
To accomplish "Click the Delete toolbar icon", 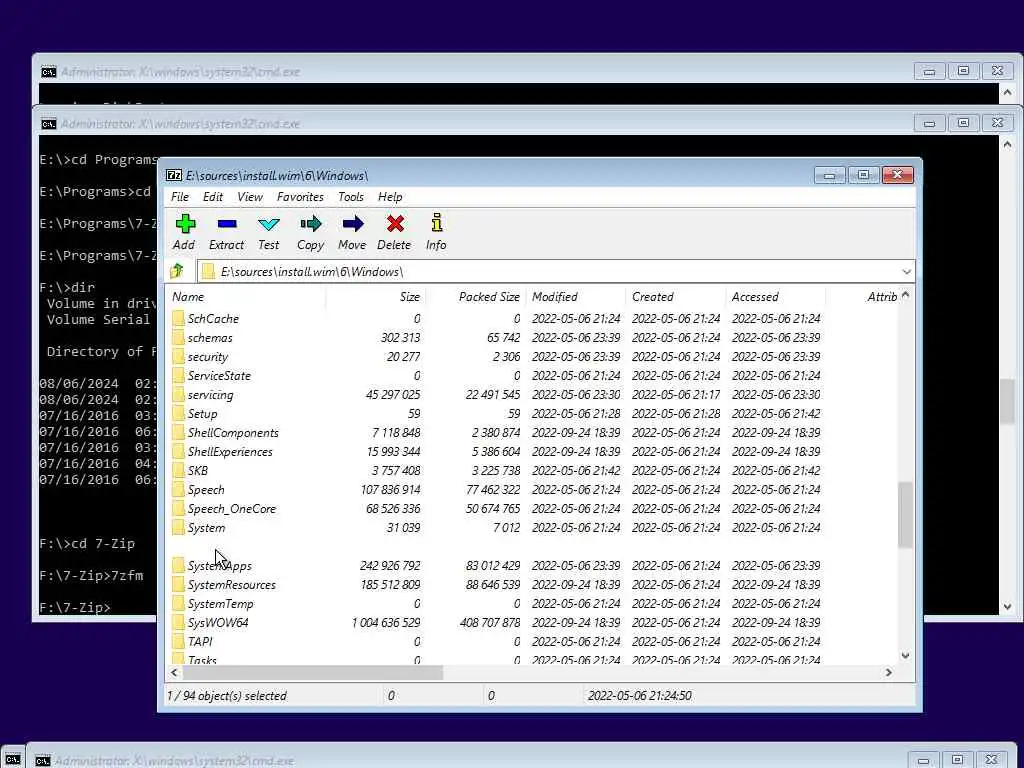I will (x=394, y=224).
